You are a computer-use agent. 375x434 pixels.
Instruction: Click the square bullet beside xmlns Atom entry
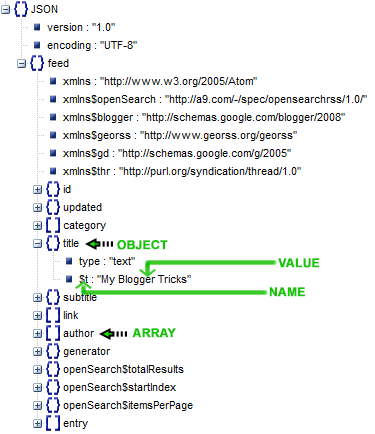pyautogui.click(x=53, y=81)
